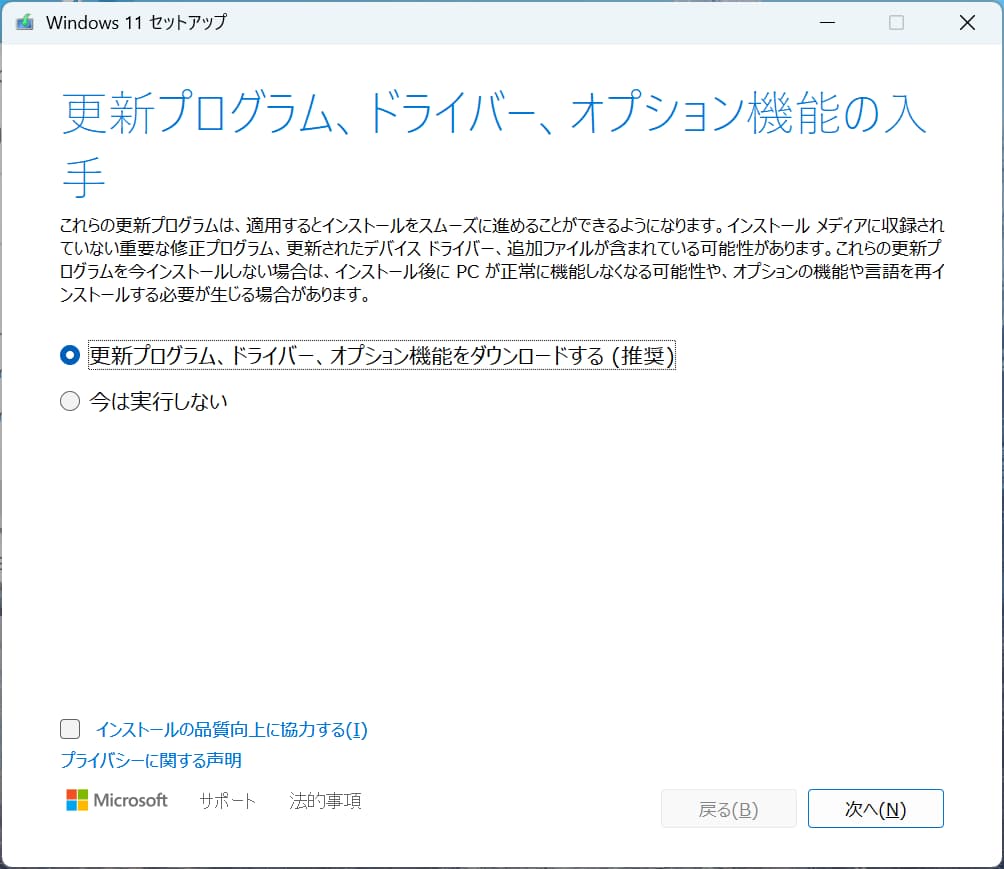1004x869 pixels.
Task: Click the Windows 11 セットアップ title text
Action: [136, 22]
